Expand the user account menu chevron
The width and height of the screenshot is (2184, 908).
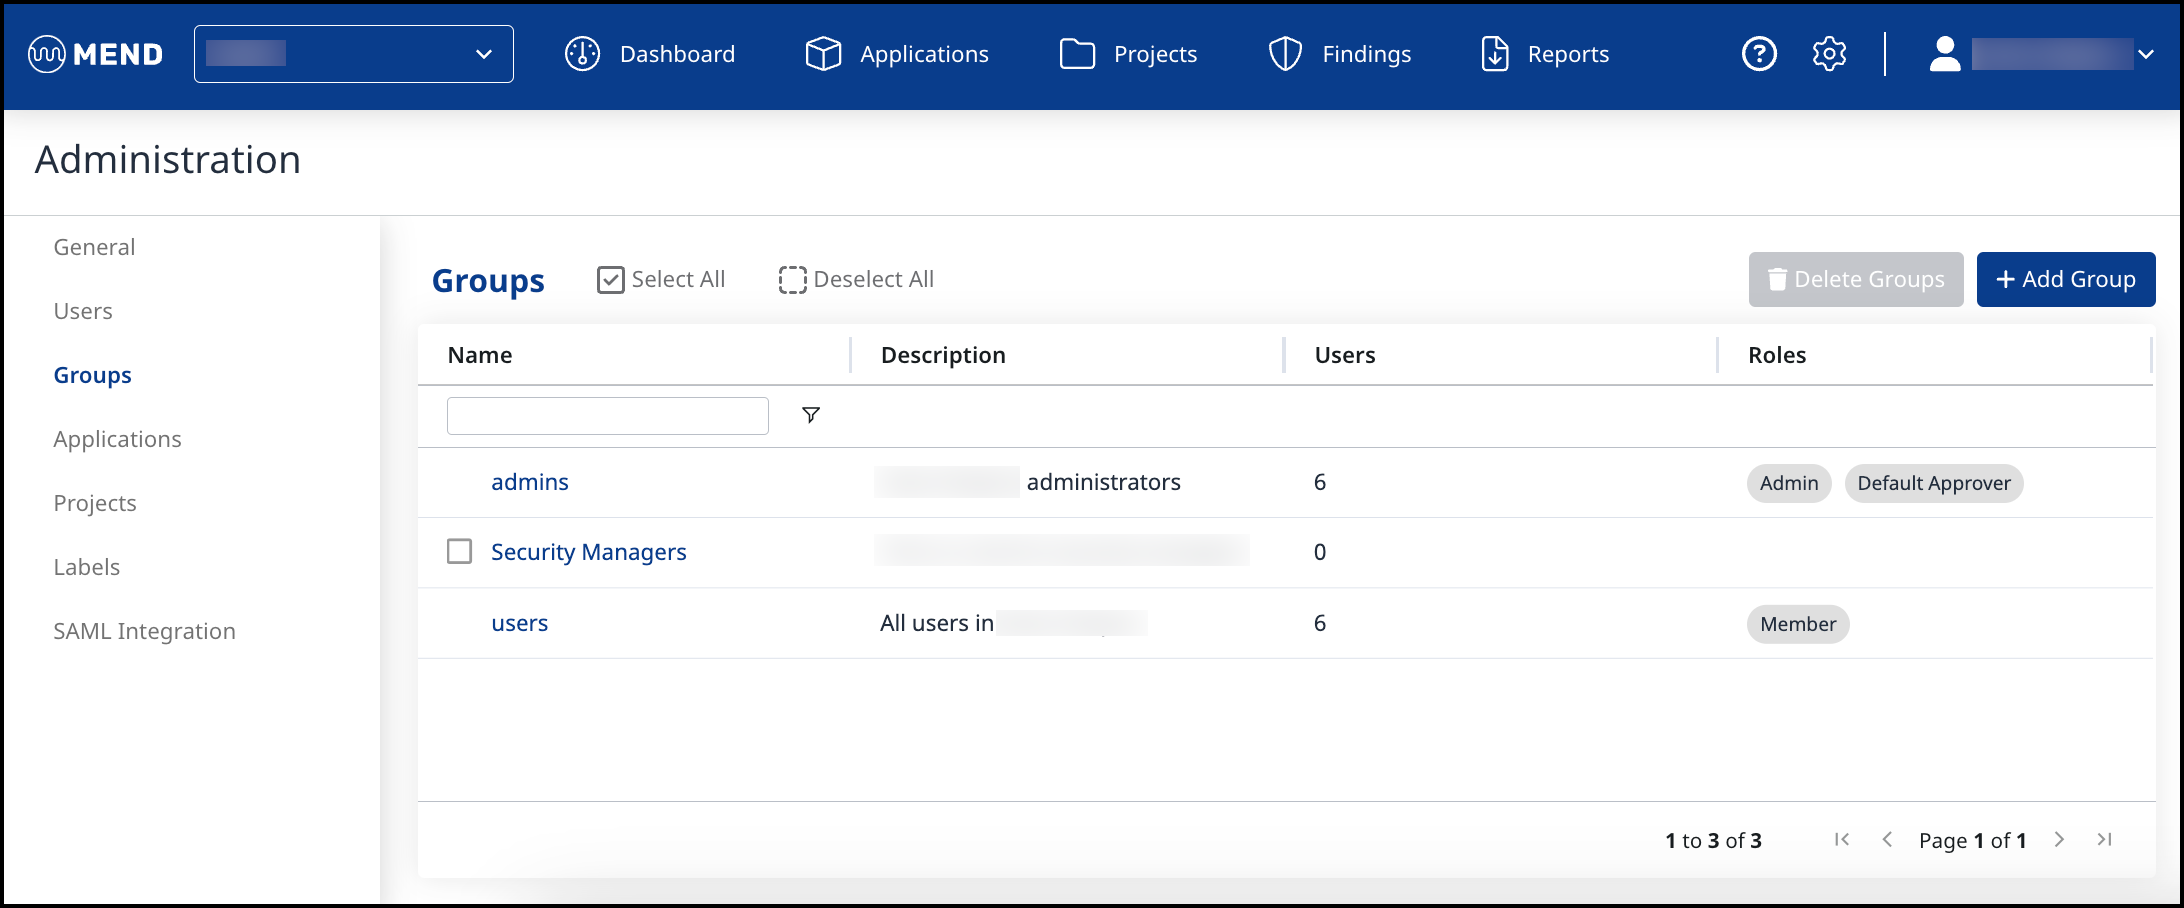point(2146,54)
